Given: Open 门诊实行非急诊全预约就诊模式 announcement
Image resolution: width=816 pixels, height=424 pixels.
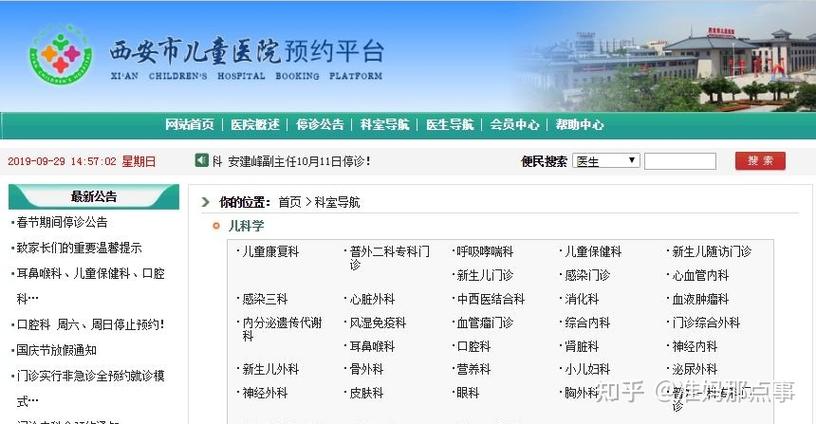Looking at the screenshot, I should tap(90, 388).
